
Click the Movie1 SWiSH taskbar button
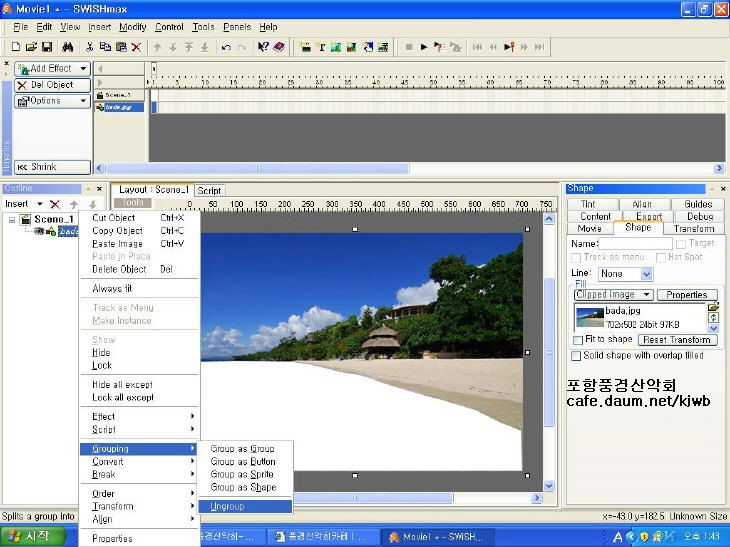436,537
